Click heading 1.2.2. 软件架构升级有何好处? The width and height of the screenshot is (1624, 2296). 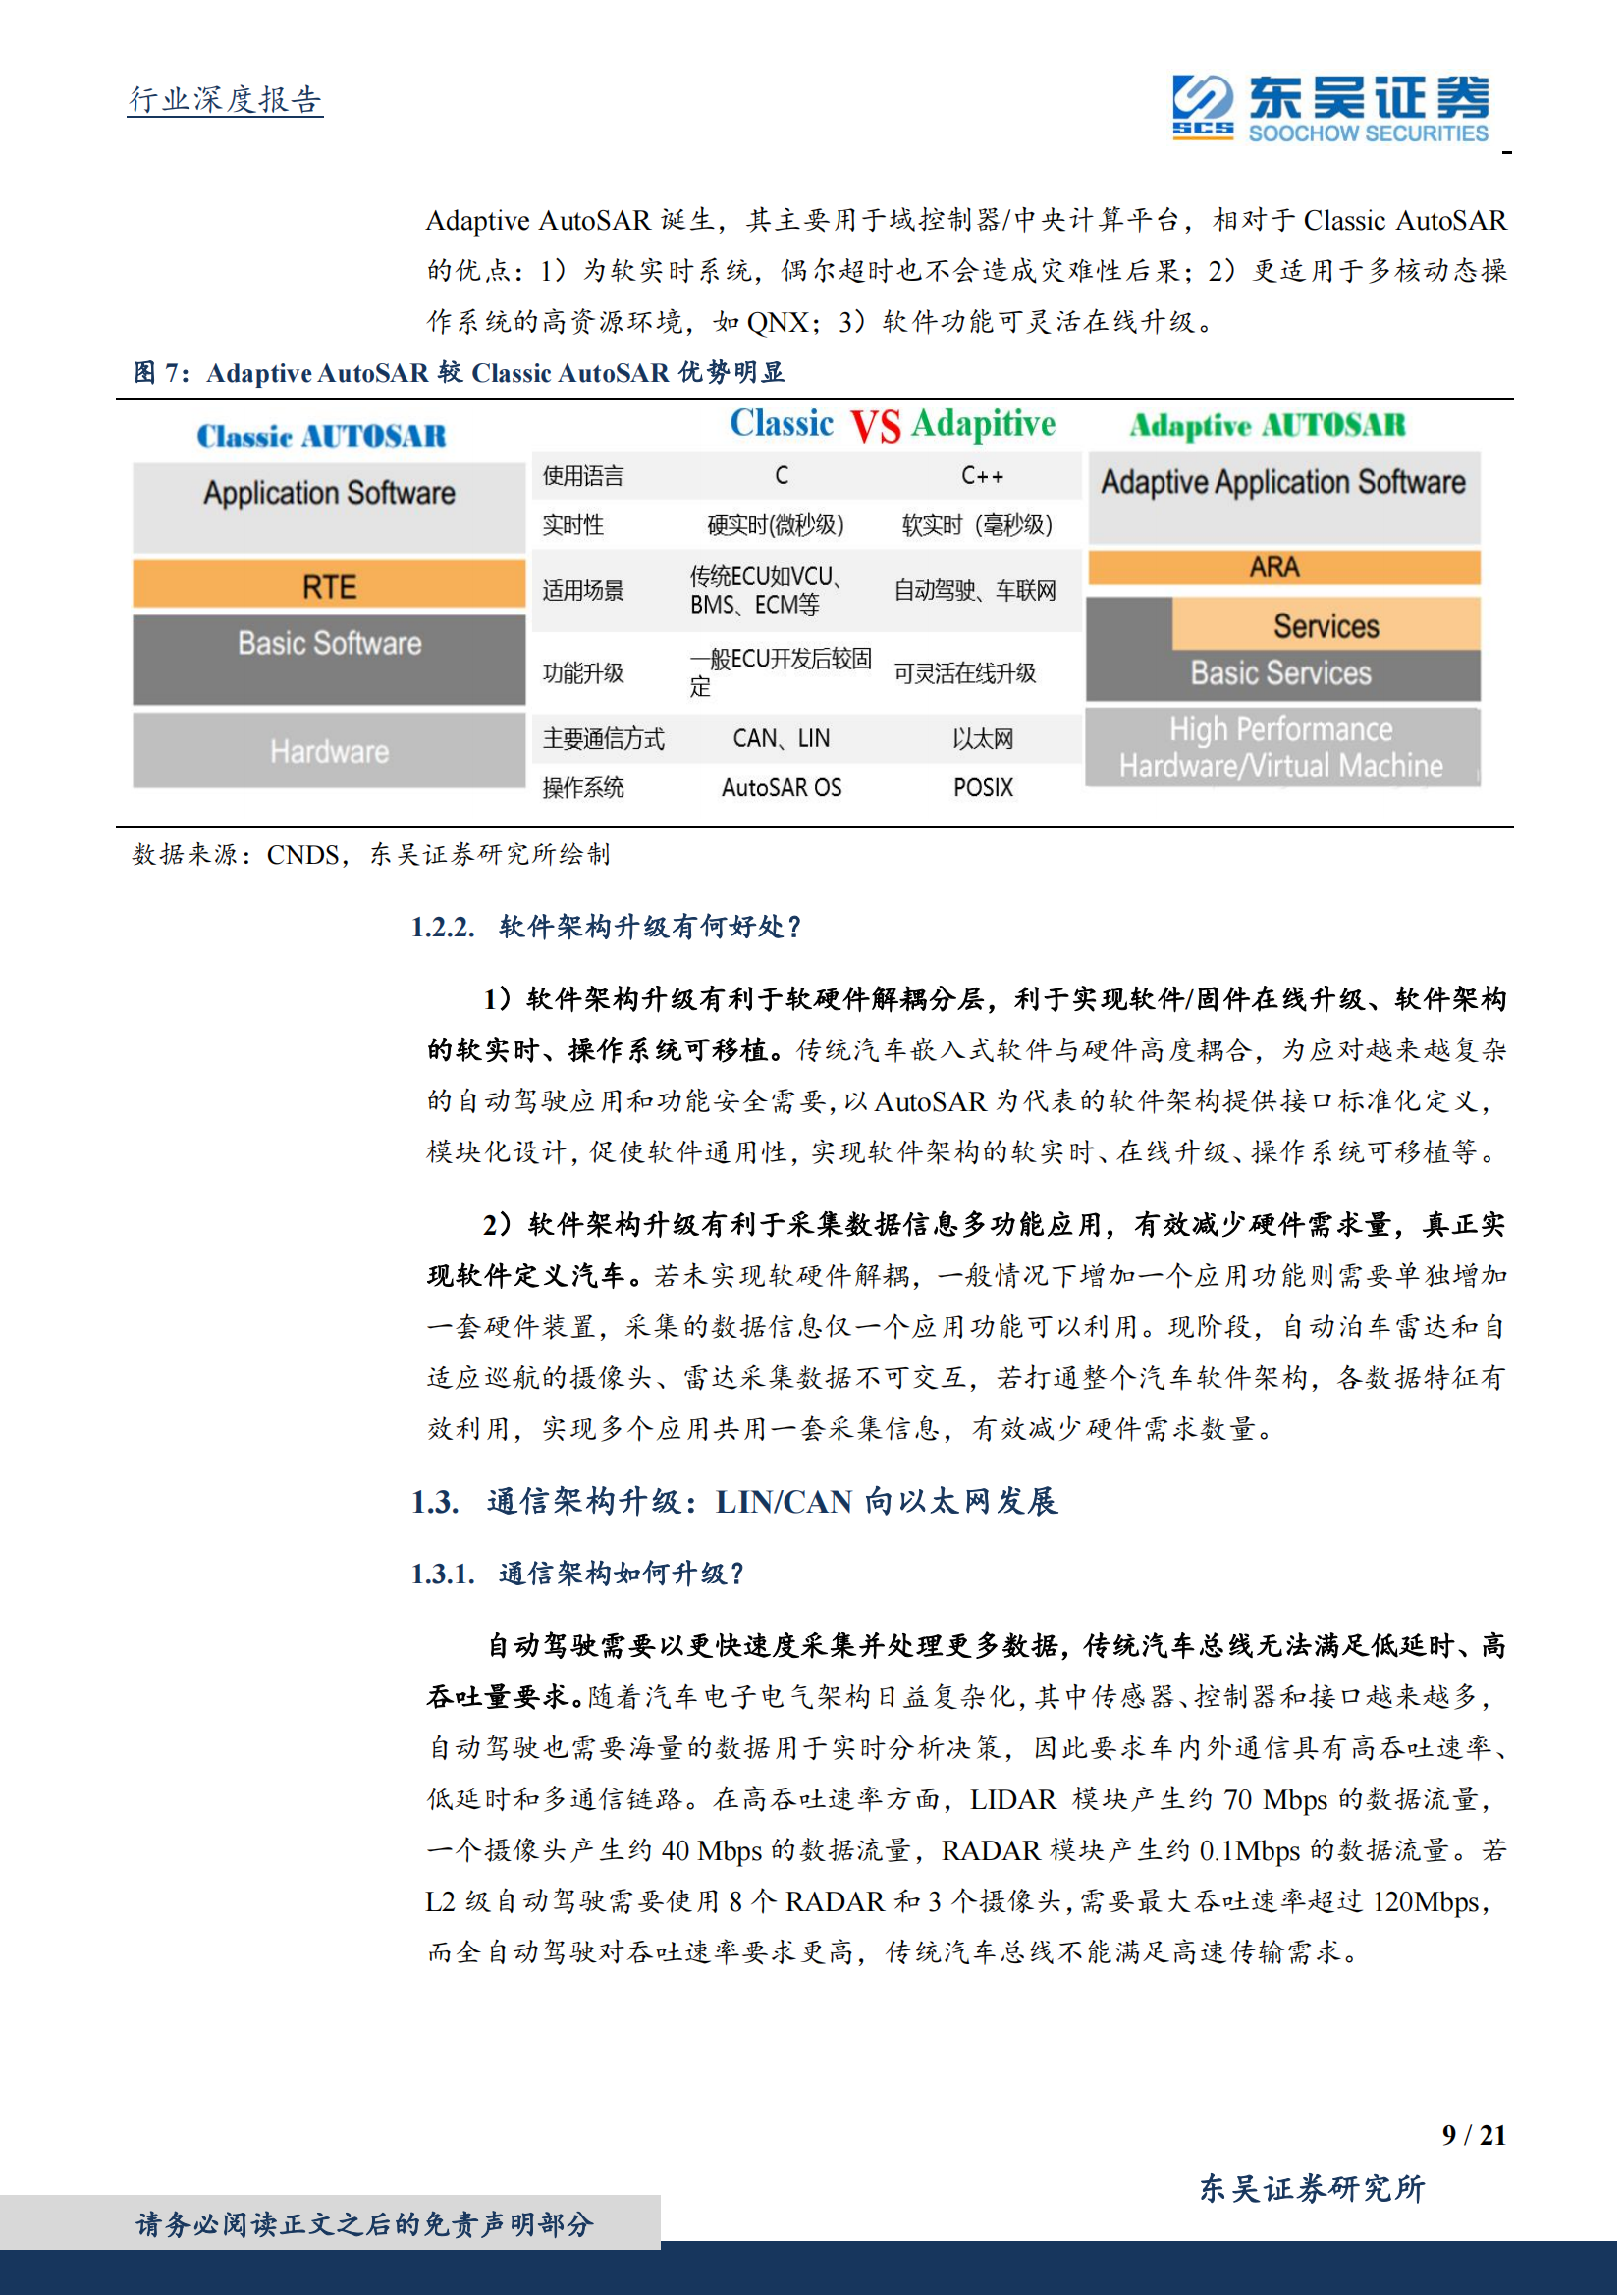[606, 927]
